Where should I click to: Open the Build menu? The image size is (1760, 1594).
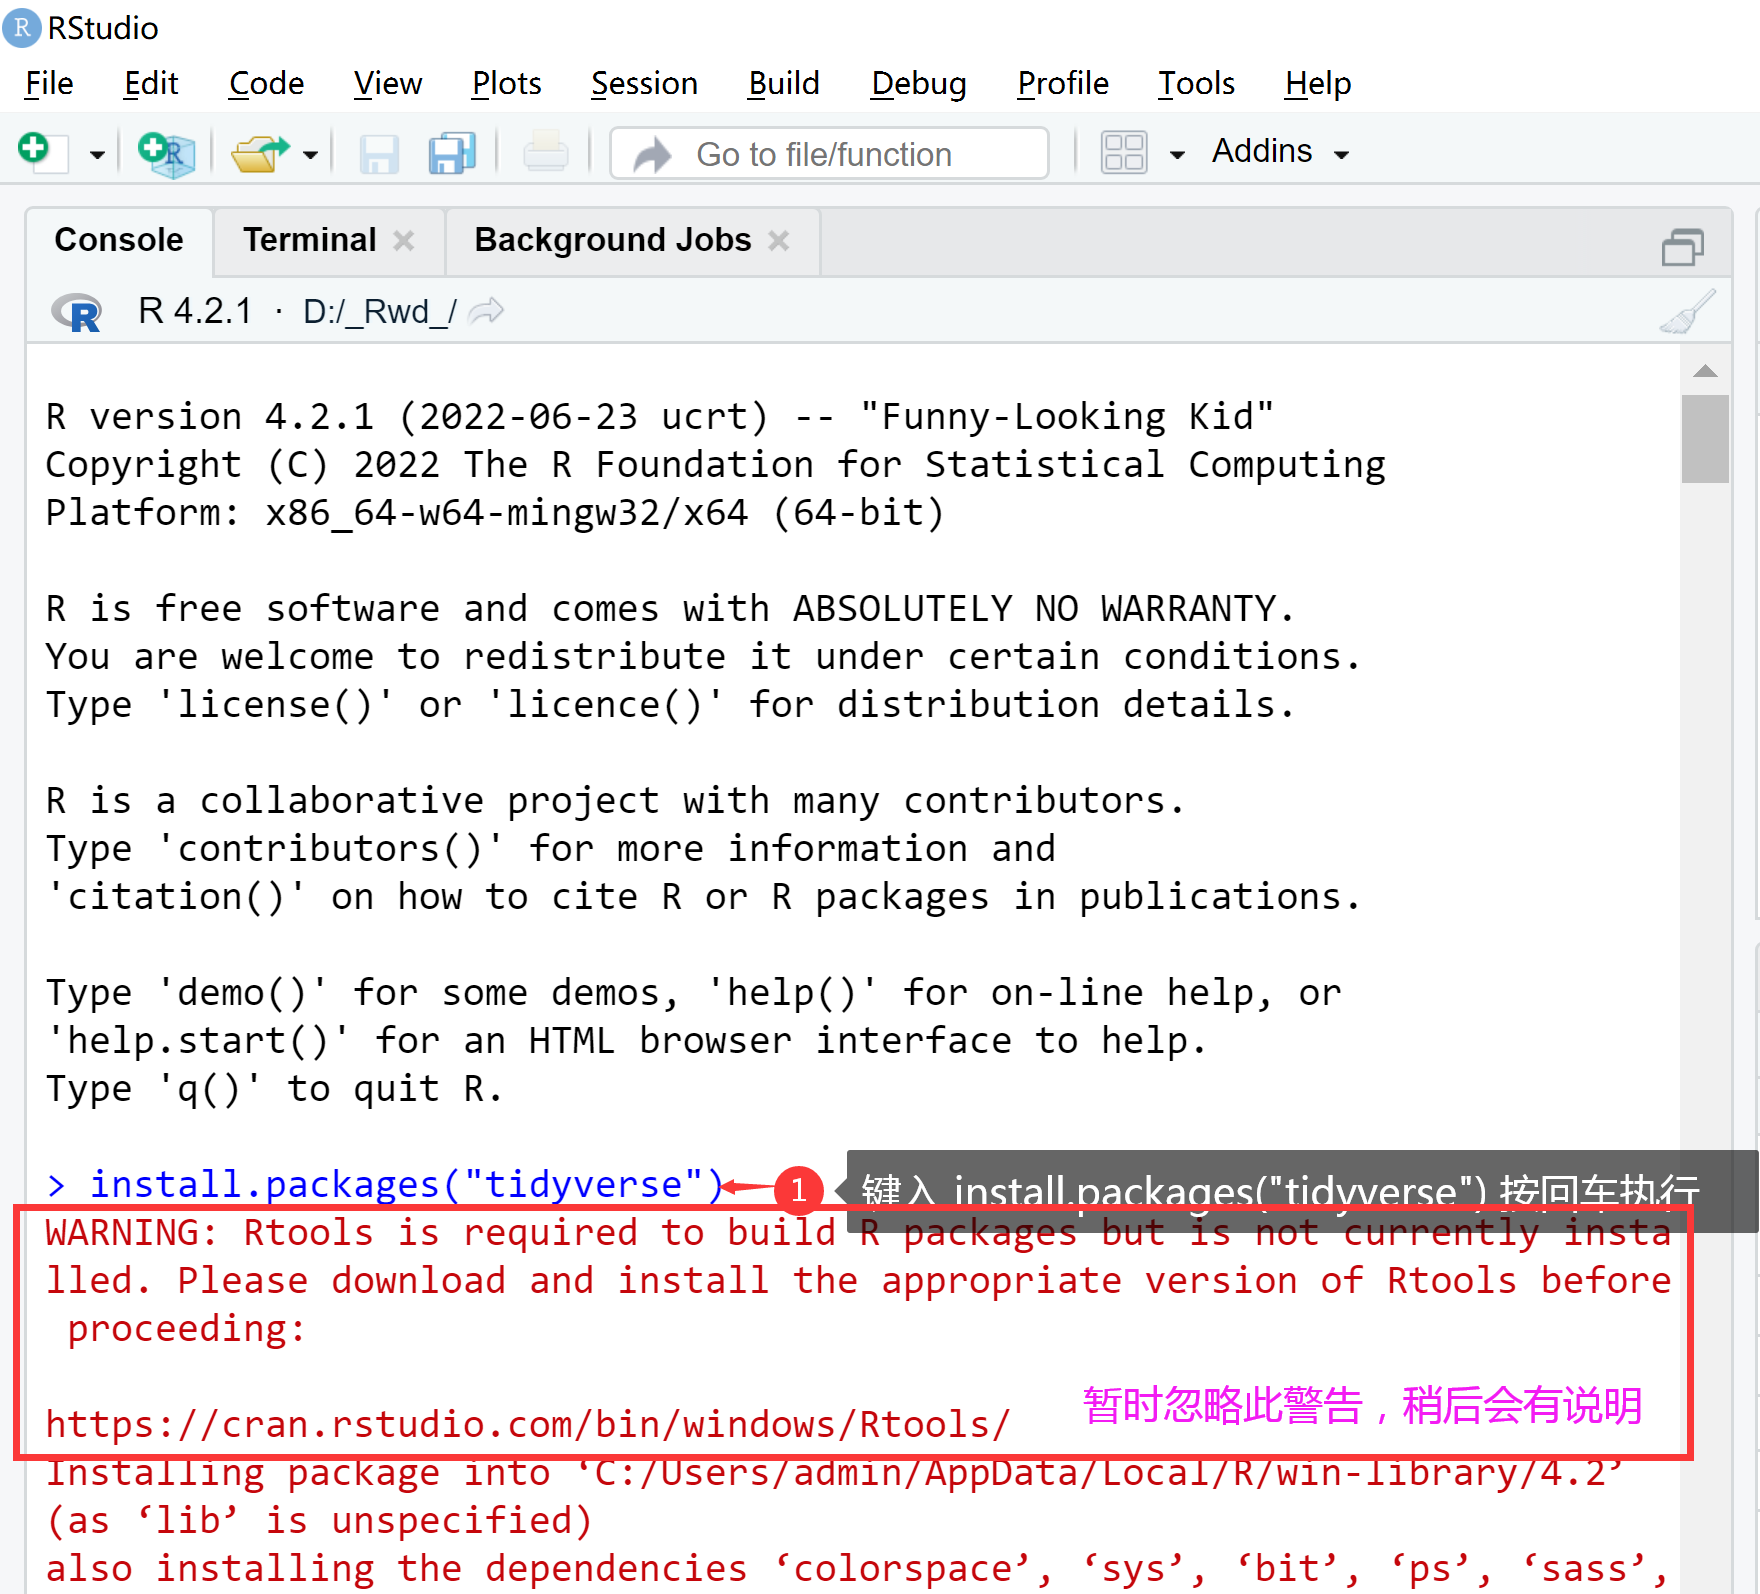(784, 83)
